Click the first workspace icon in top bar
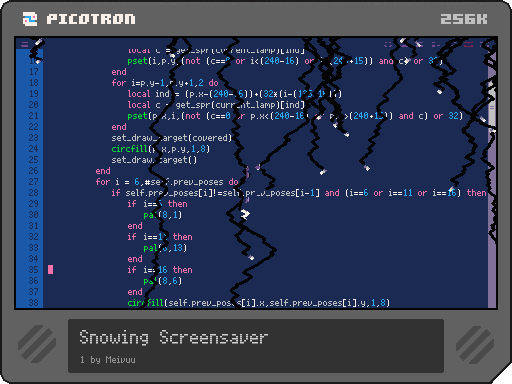512x384 pixels. [x=388, y=44]
